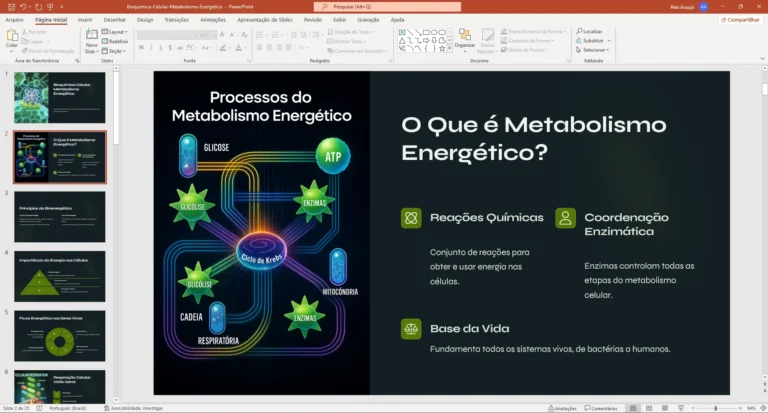Viewport: 768px width, 413px height.
Task: Open Comentários pane from status bar
Action: (x=601, y=408)
